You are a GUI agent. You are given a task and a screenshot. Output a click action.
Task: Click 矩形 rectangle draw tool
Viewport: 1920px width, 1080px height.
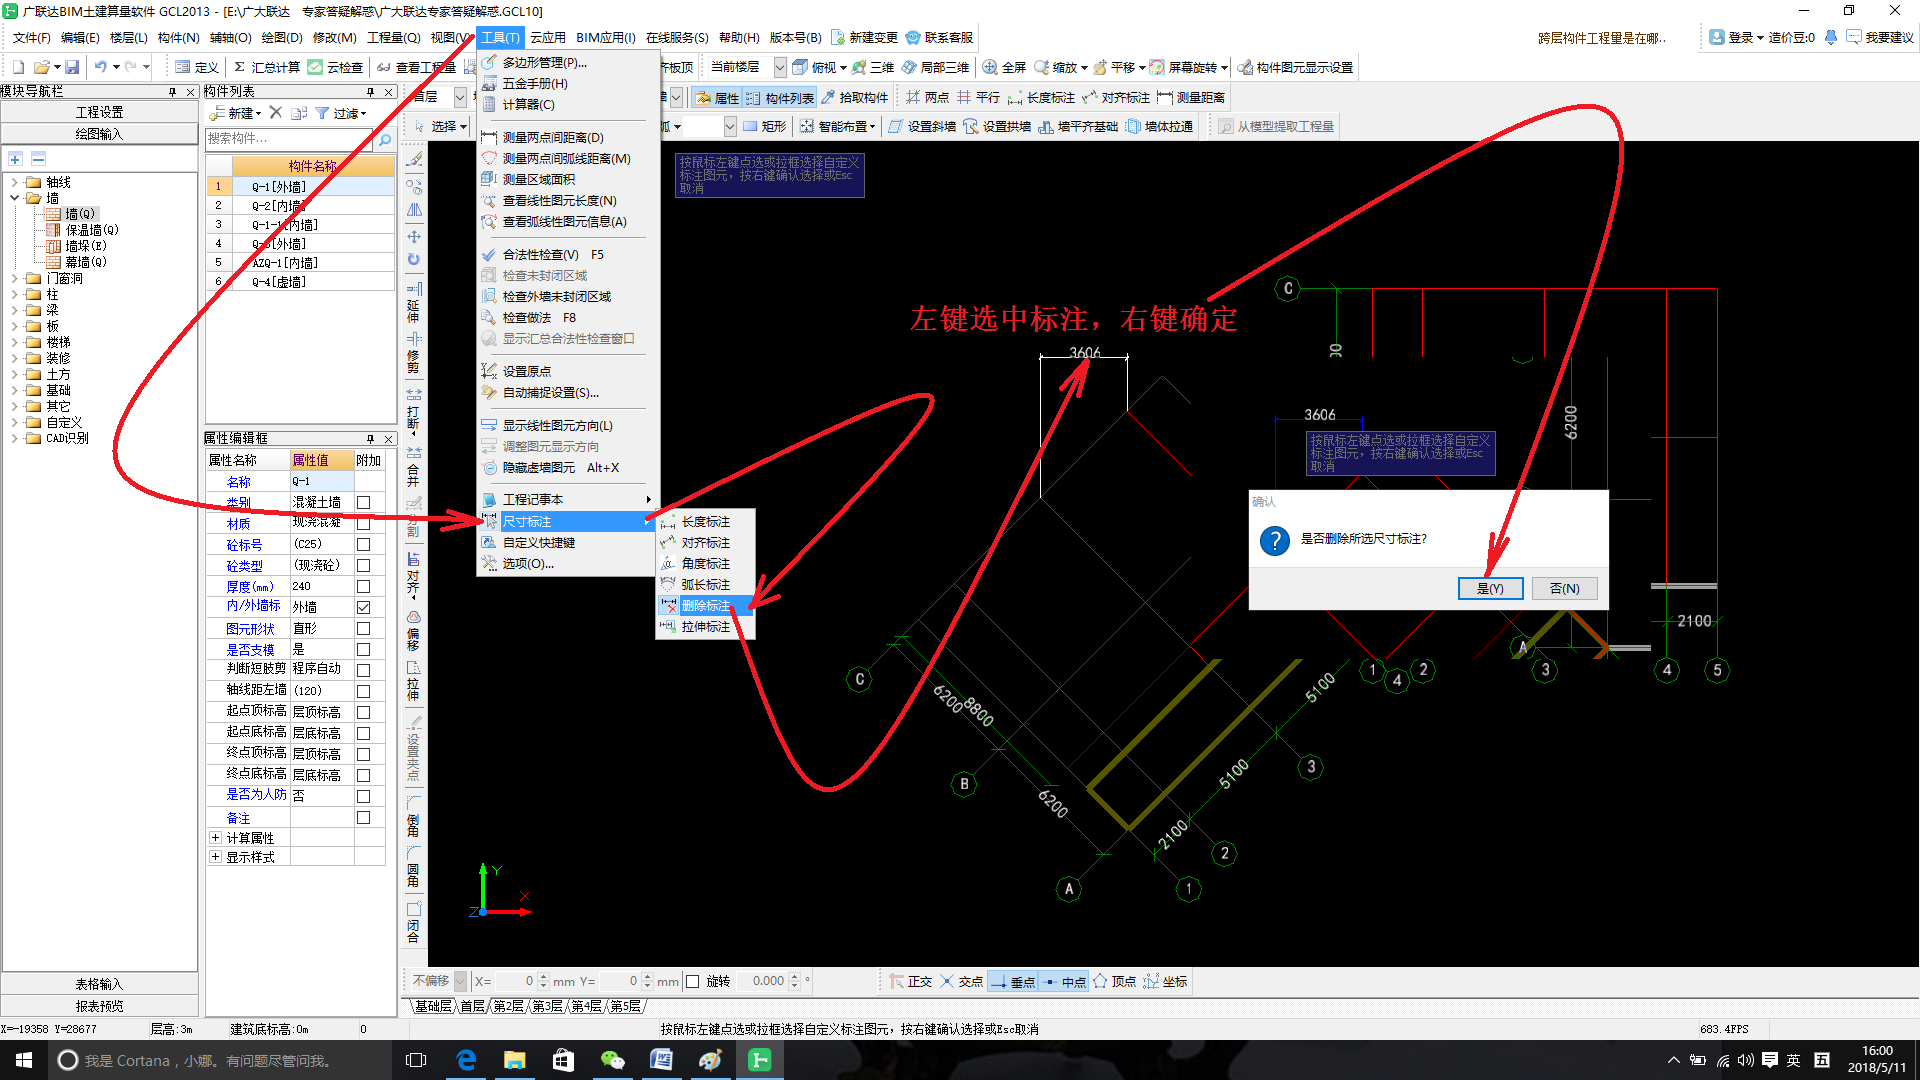765,126
